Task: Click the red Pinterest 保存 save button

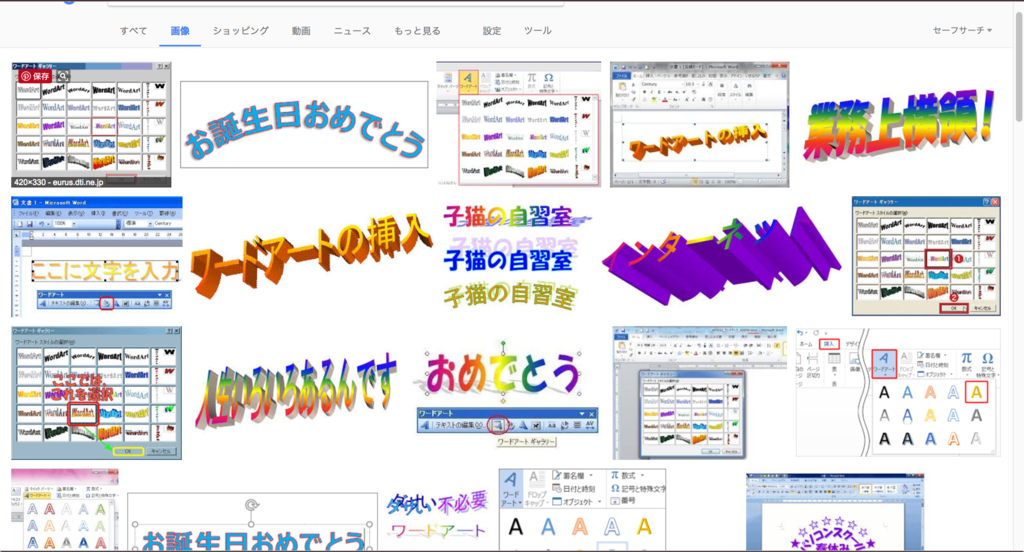Action: coord(34,75)
